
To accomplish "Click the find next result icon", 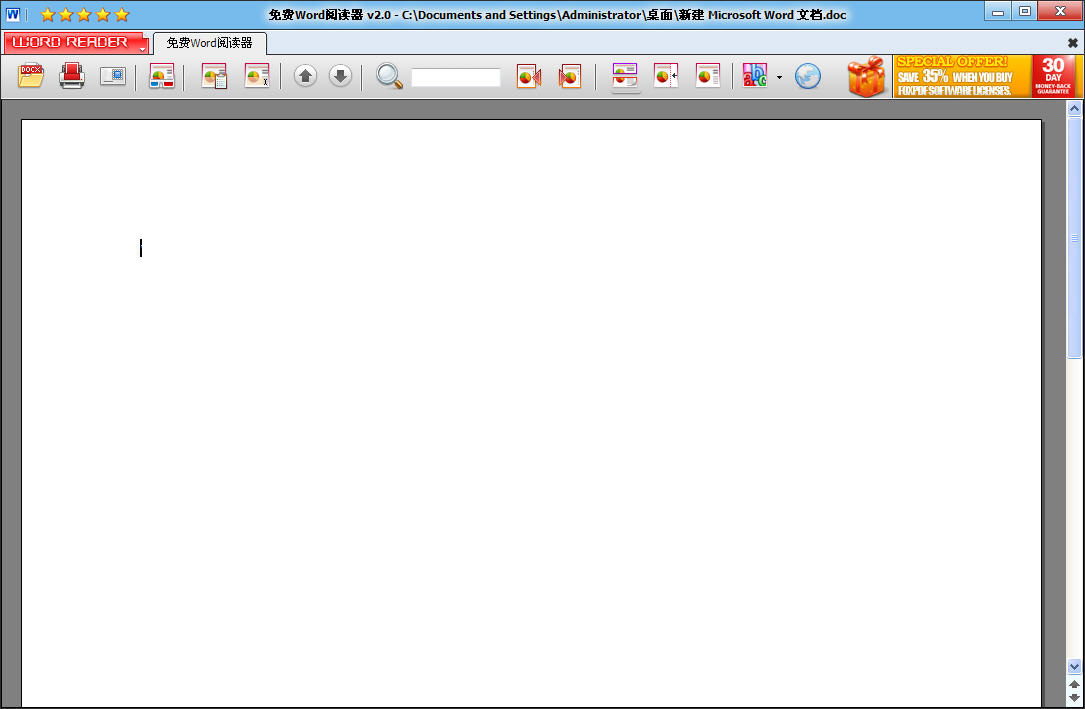I will [570, 76].
